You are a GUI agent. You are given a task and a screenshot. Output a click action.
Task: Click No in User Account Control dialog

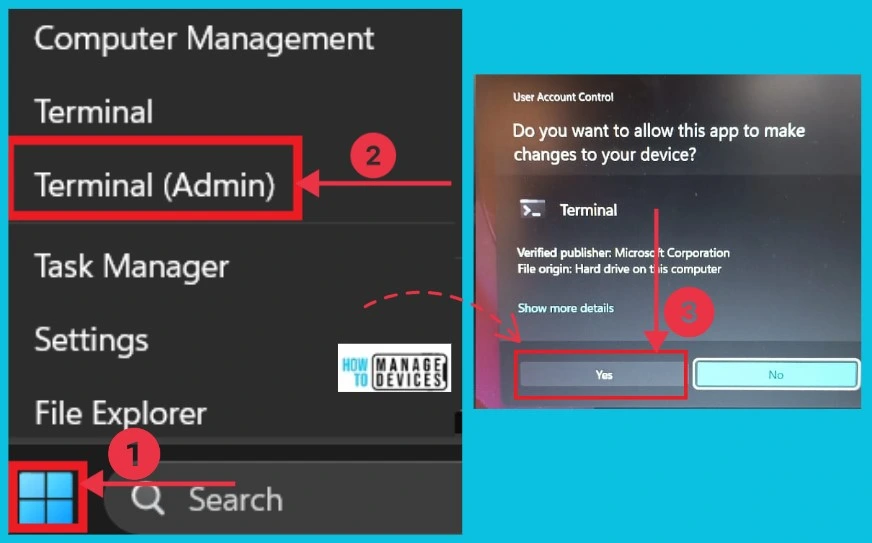(776, 374)
